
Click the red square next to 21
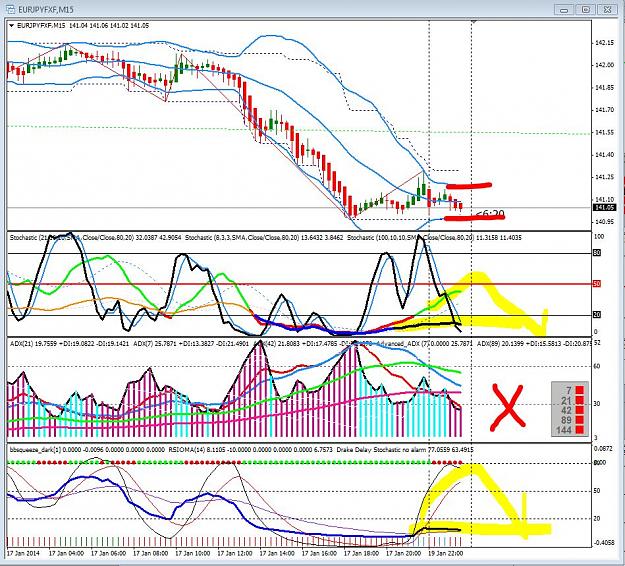tap(579, 400)
